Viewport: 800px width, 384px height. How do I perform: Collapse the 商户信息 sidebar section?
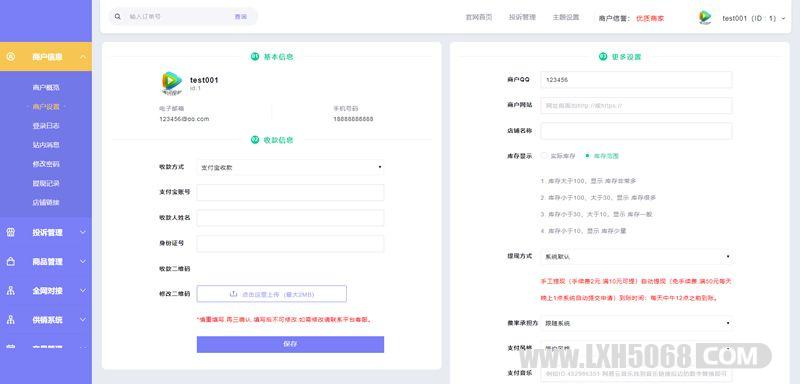pyautogui.click(x=83, y=57)
